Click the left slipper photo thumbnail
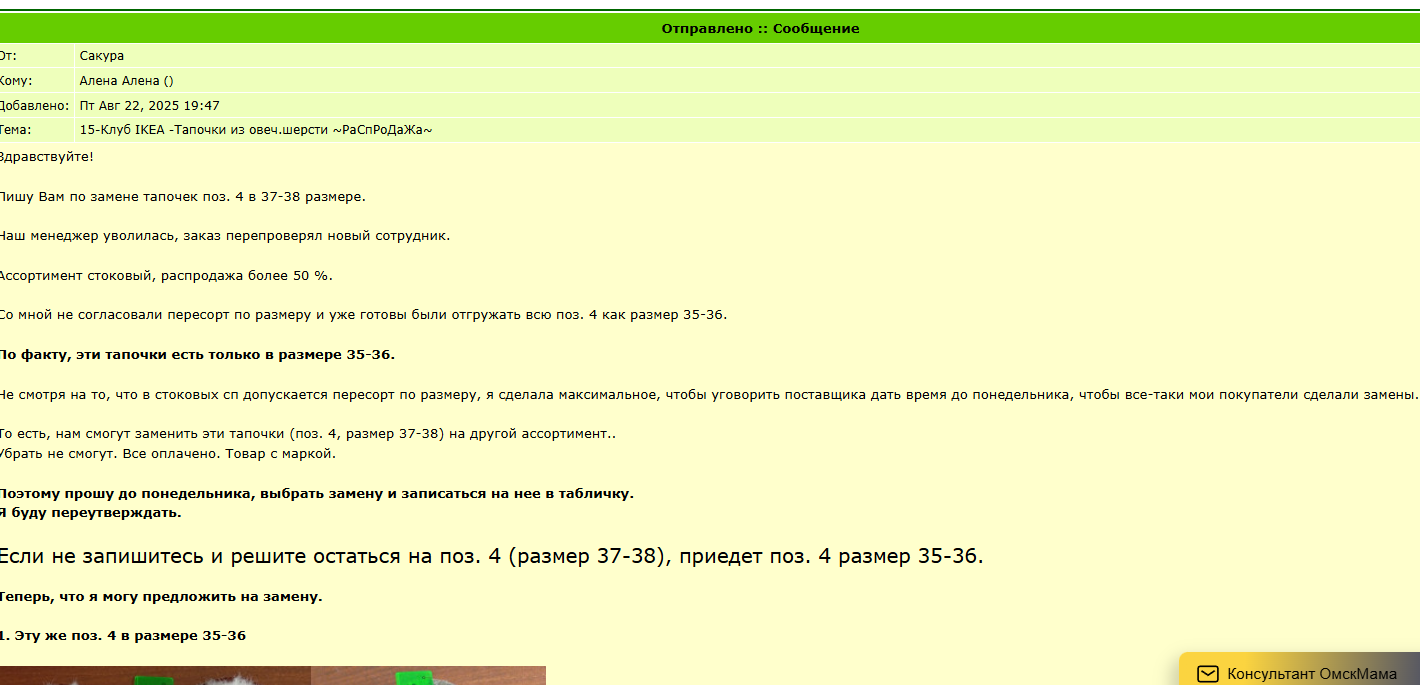Image resolution: width=1420 pixels, height=685 pixels. [155, 676]
